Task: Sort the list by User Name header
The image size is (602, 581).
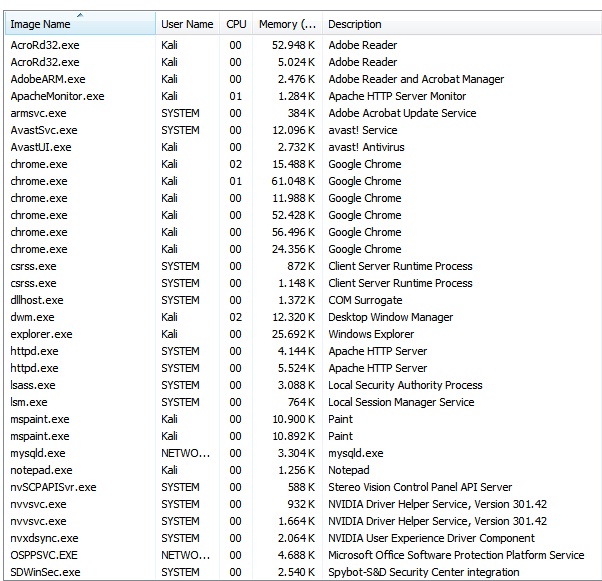Action: tap(187, 24)
